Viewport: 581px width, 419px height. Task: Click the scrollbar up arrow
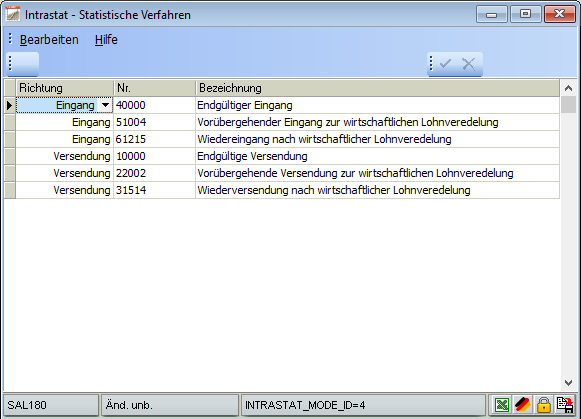click(568, 88)
